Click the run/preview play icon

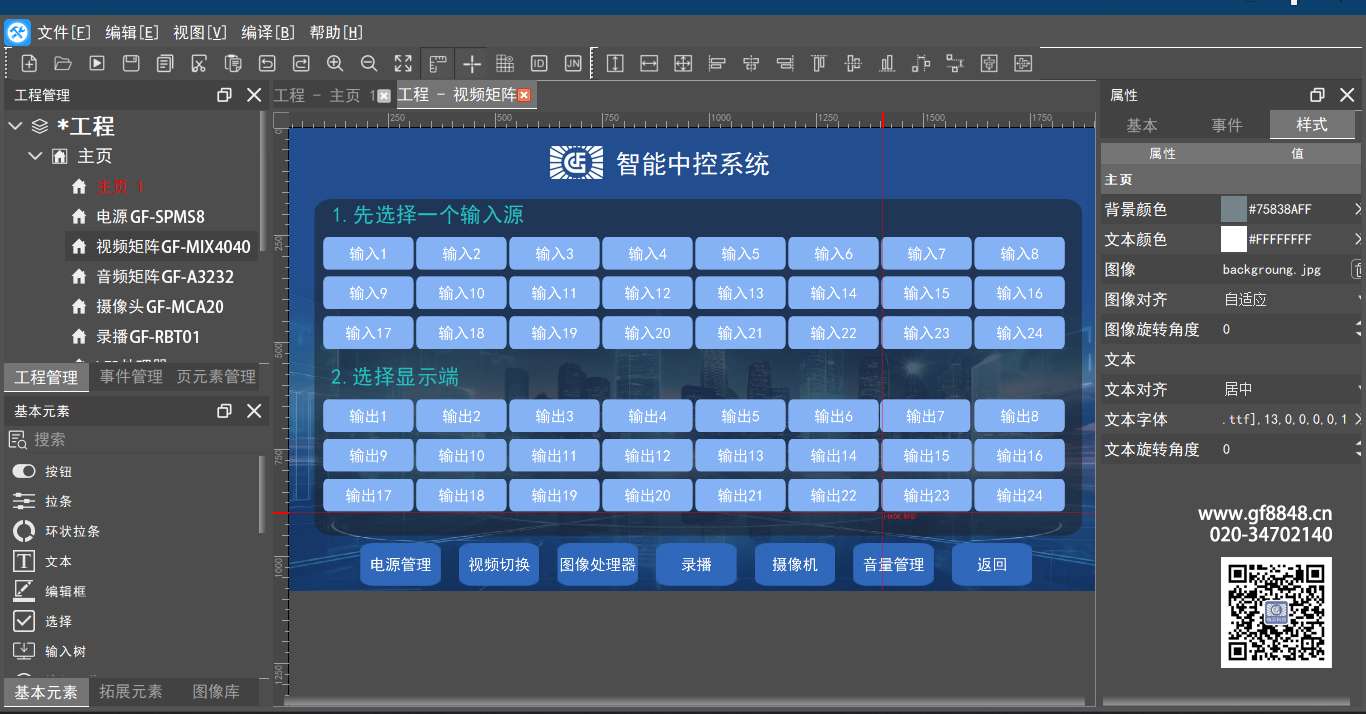pyautogui.click(x=97, y=64)
